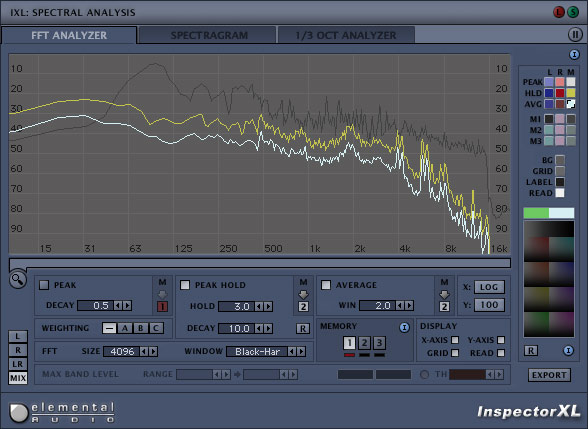The width and height of the screenshot is (588, 429).
Task: Open the 1/3 Oct Analyzer tab
Action: coord(346,35)
